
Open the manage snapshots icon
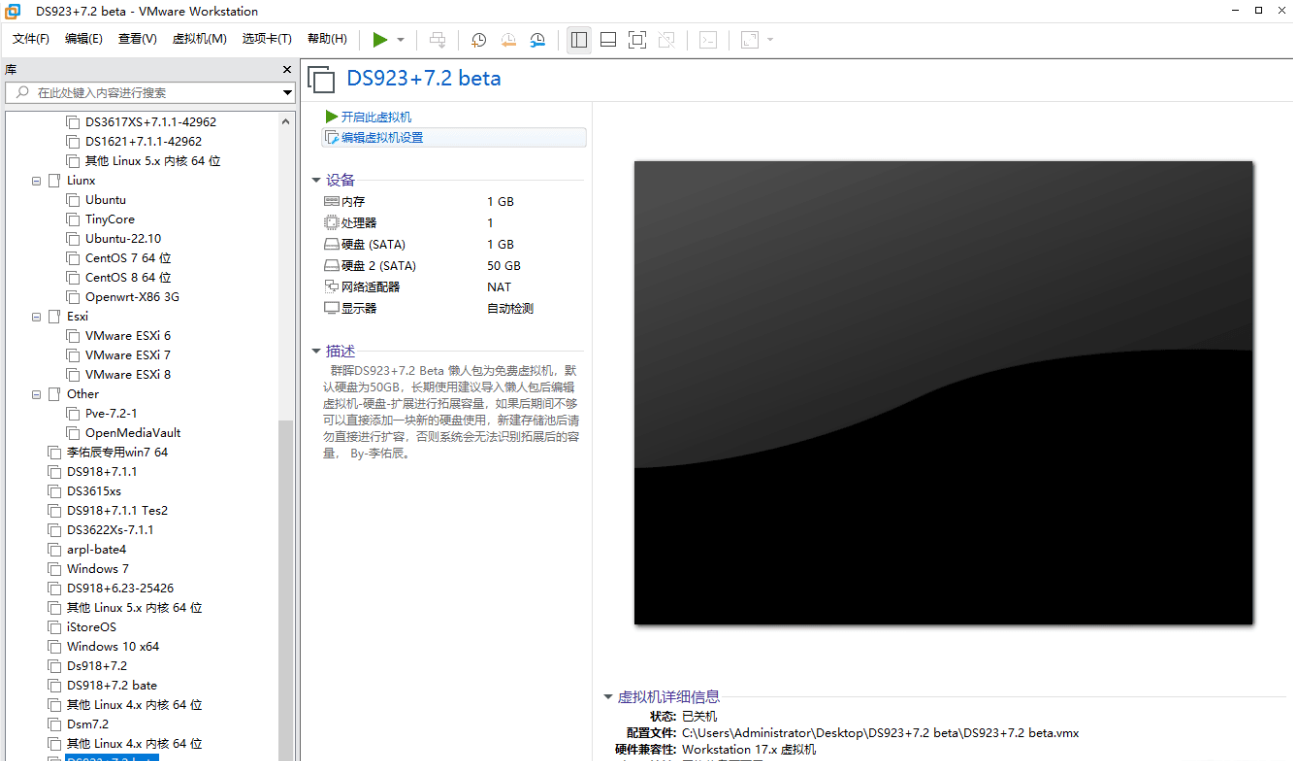537,40
